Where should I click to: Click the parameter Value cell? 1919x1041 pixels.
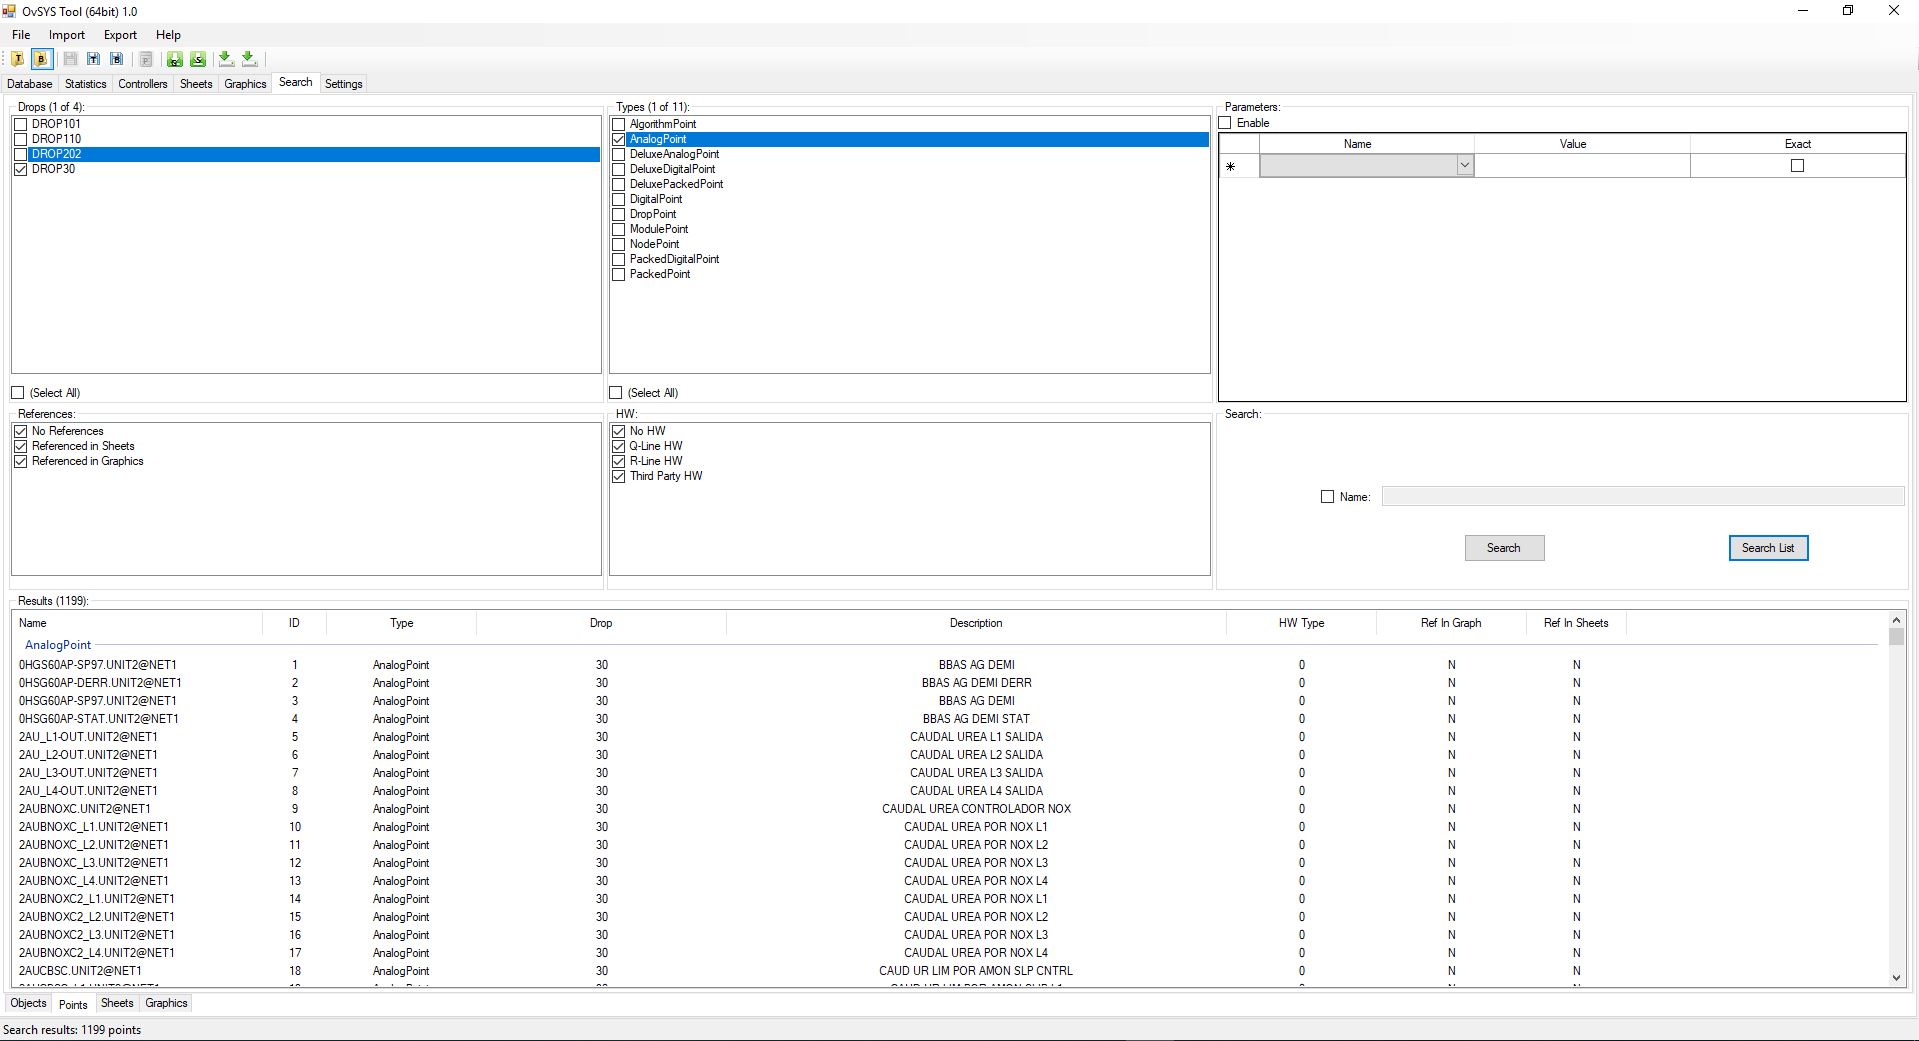click(x=1582, y=166)
